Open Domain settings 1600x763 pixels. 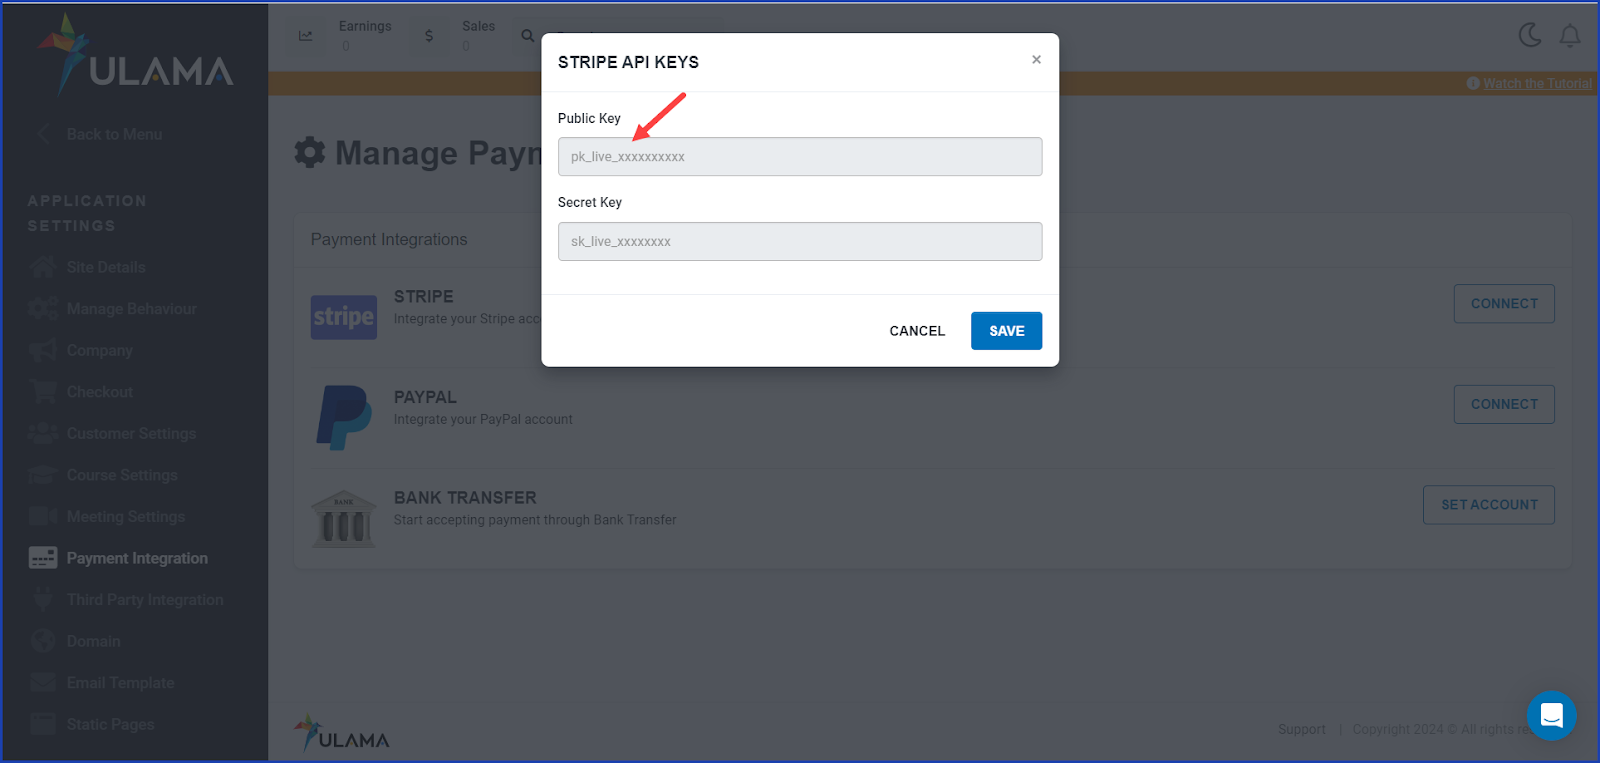tap(93, 641)
